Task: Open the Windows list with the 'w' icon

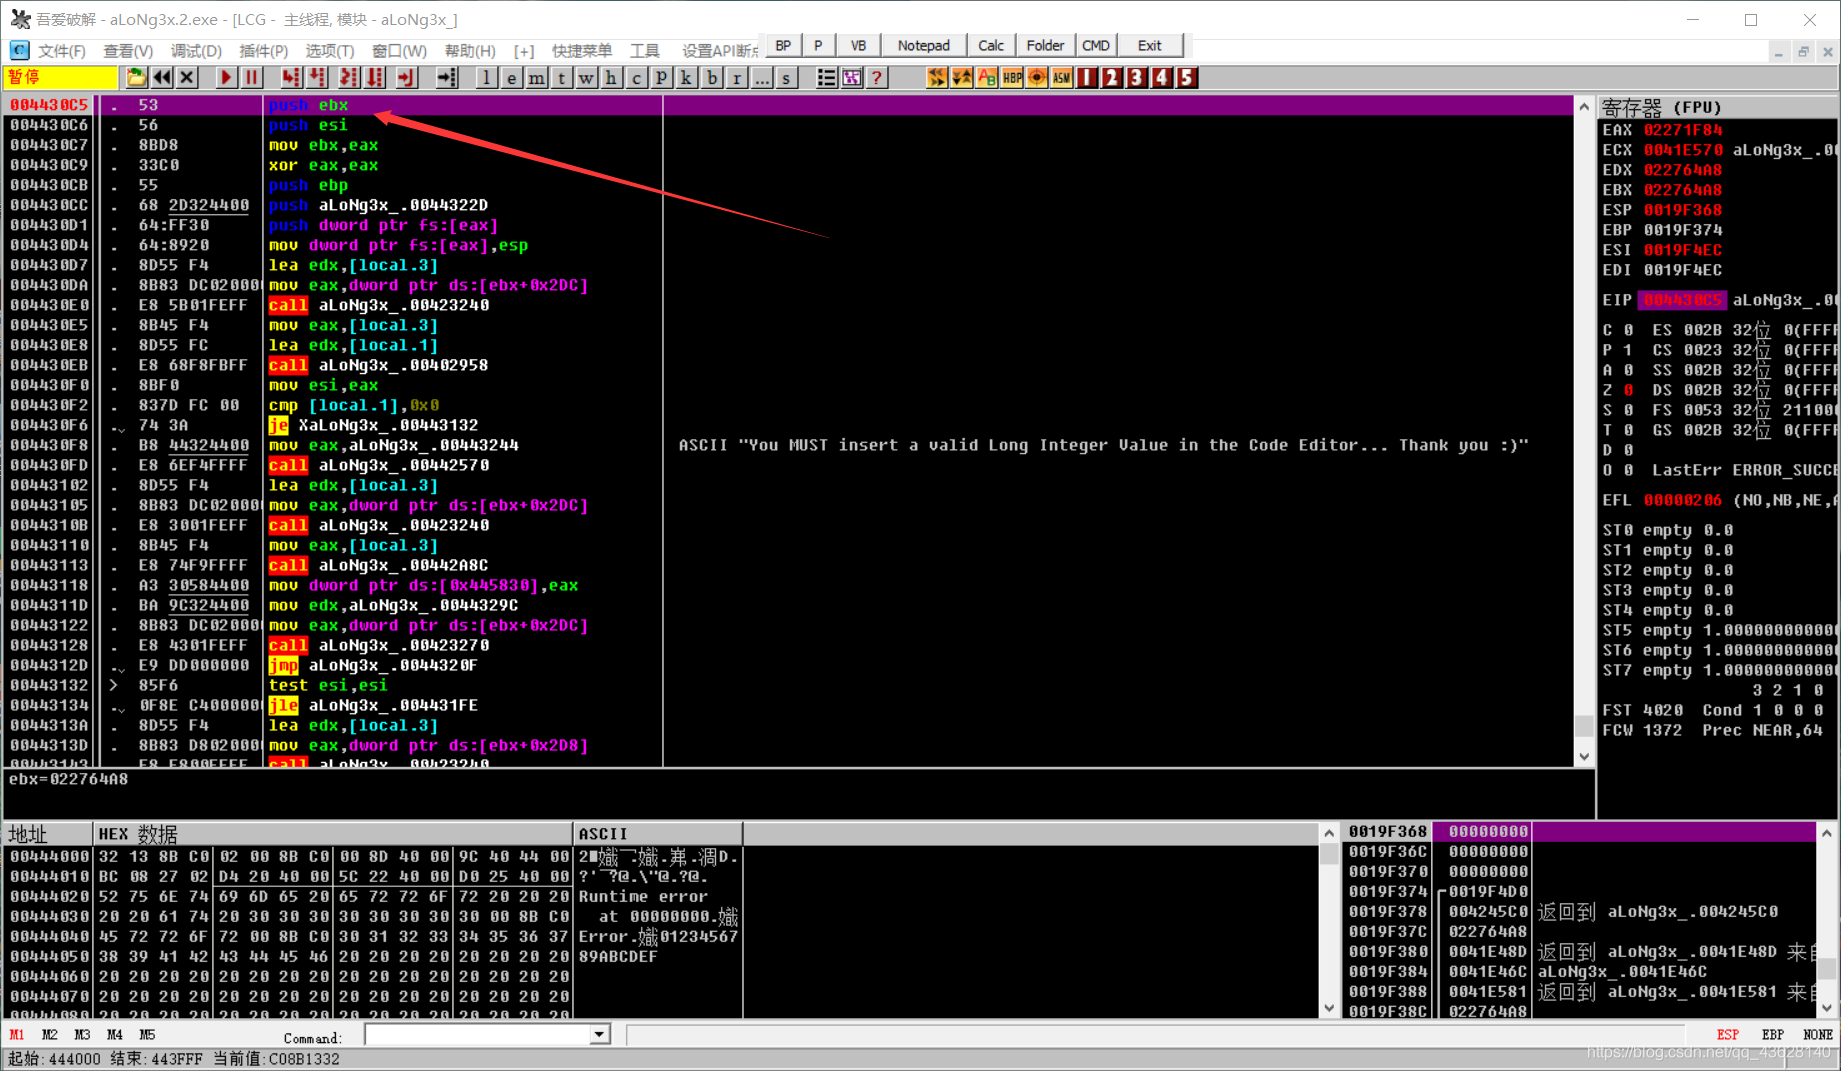Action: [x=587, y=77]
